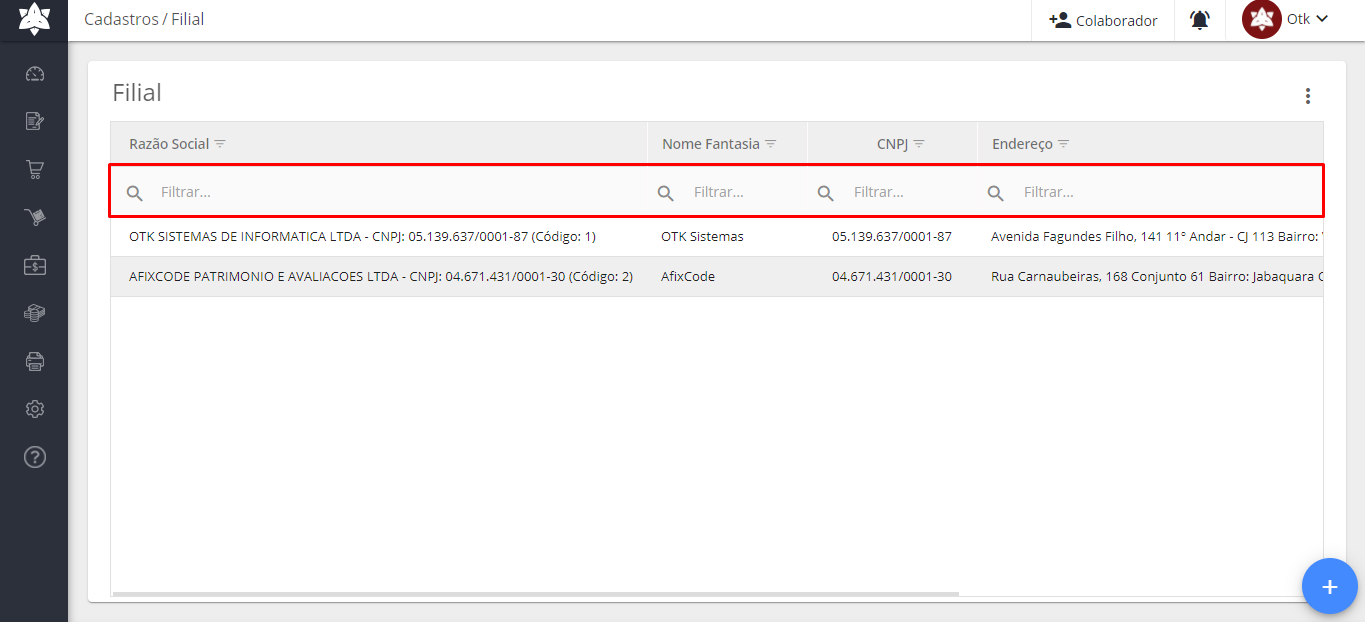Open the Razão Social column filter icon
Image resolution: width=1365 pixels, height=622 pixels.
220,144
